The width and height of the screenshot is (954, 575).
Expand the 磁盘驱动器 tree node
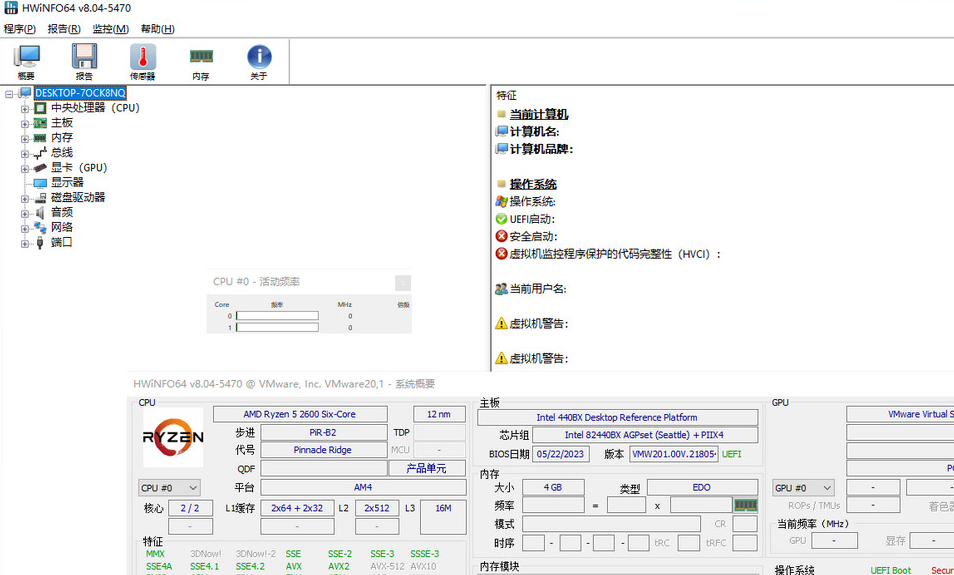[25, 198]
